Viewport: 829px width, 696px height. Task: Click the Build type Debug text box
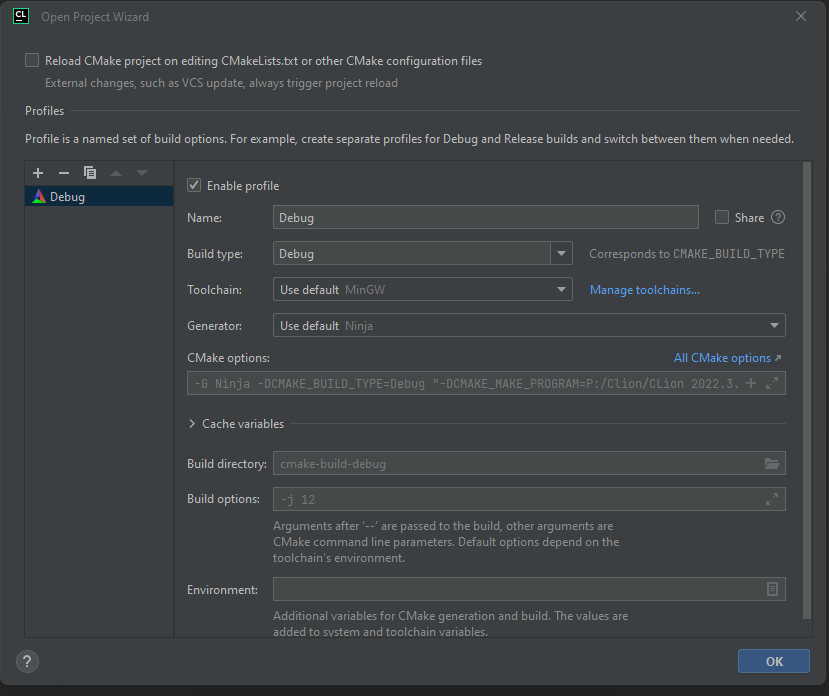412,253
